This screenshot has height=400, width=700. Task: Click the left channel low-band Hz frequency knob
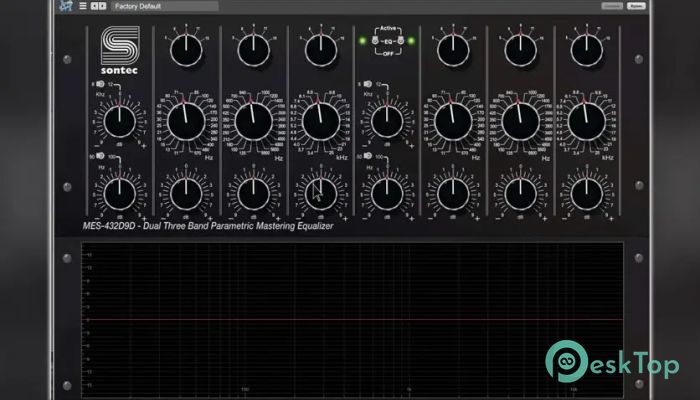tap(185, 121)
